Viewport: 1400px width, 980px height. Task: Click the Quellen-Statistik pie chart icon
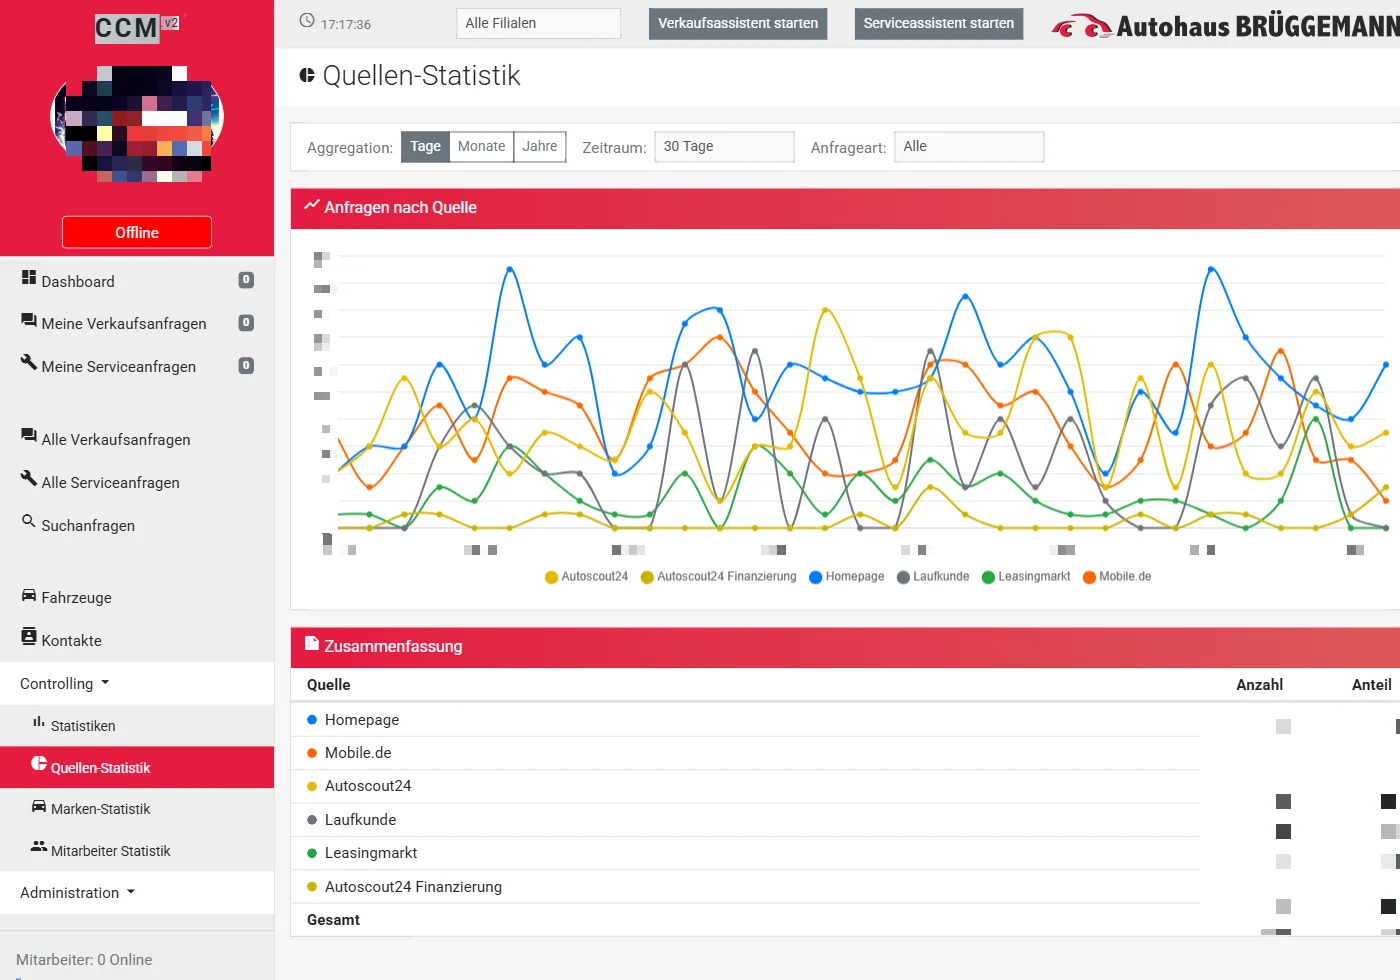pyautogui.click(x=39, y=764)
